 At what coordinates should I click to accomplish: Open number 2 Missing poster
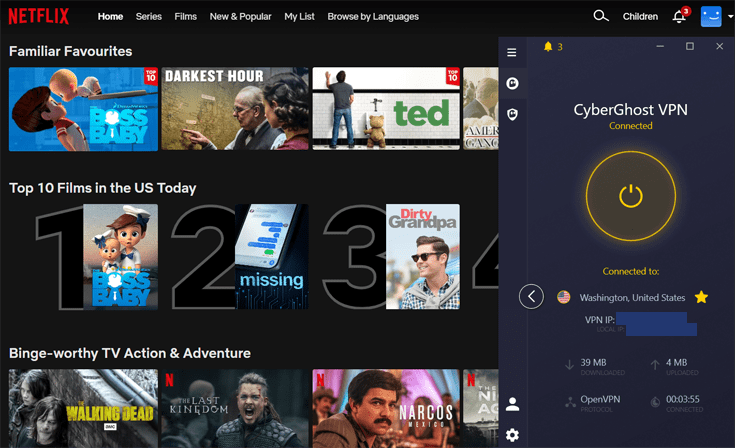[272, 257]
